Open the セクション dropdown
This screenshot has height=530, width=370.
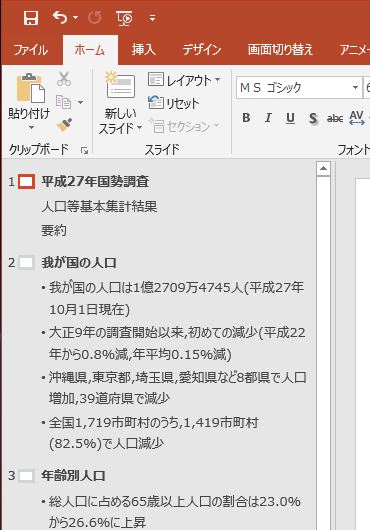click(x=184, y=126)
